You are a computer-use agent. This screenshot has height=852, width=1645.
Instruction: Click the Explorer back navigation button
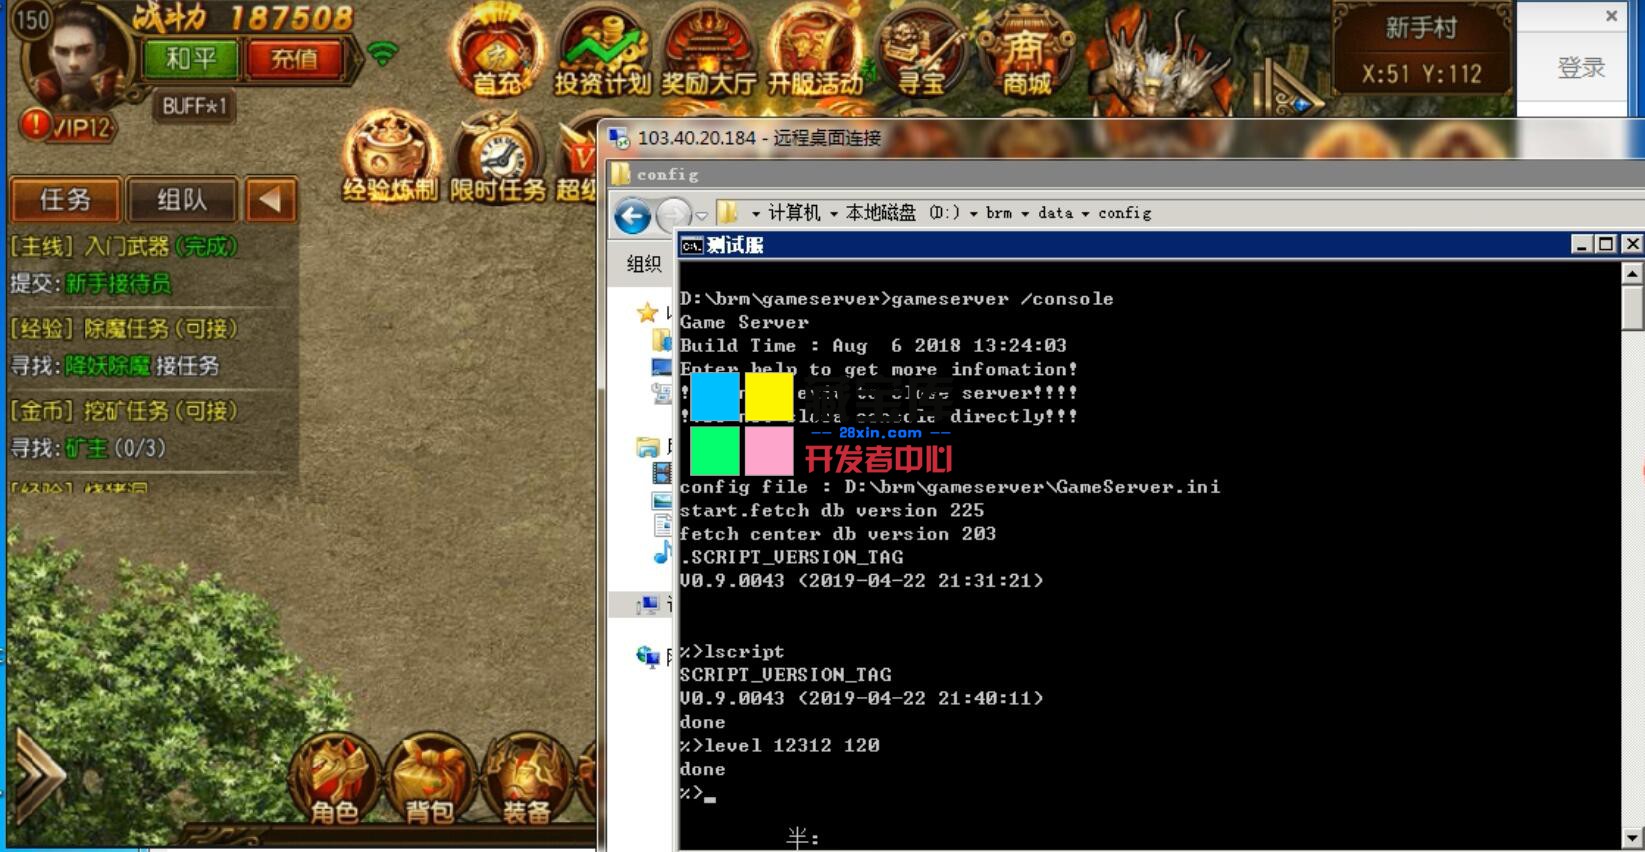633,216
